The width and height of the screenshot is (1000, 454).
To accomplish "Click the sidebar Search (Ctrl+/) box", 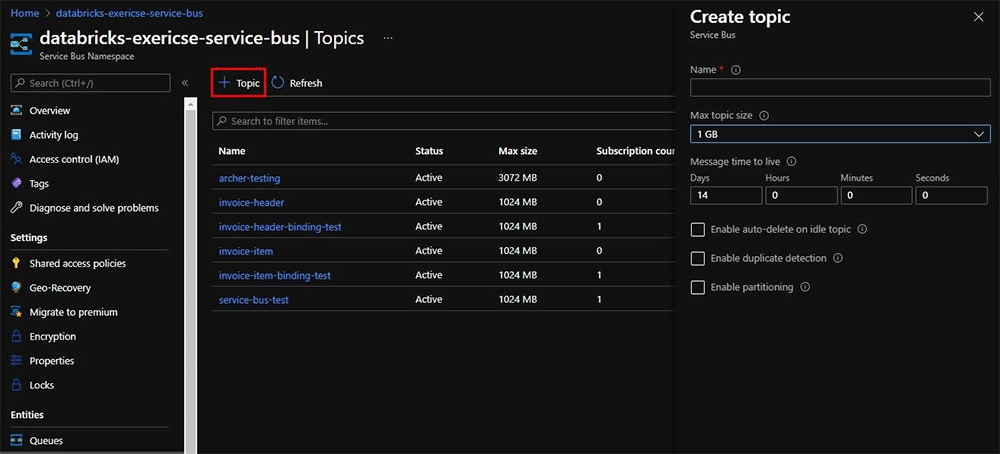I will 91,83.
